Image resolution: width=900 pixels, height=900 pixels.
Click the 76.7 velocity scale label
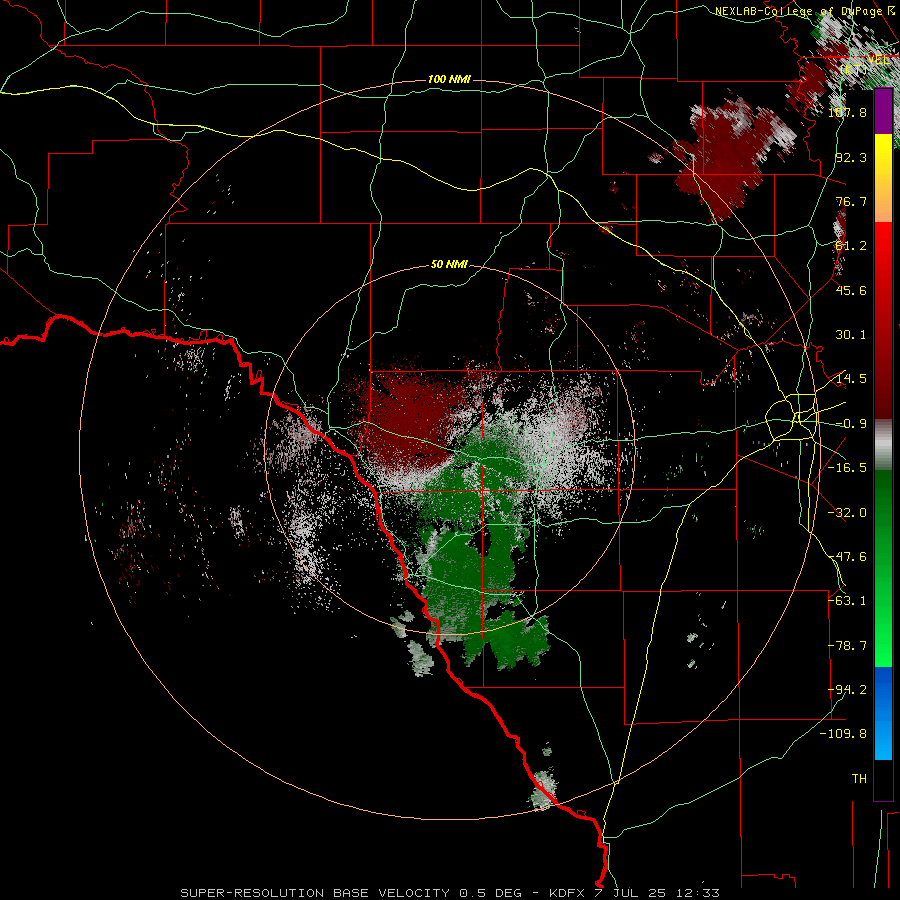[851, 201]
